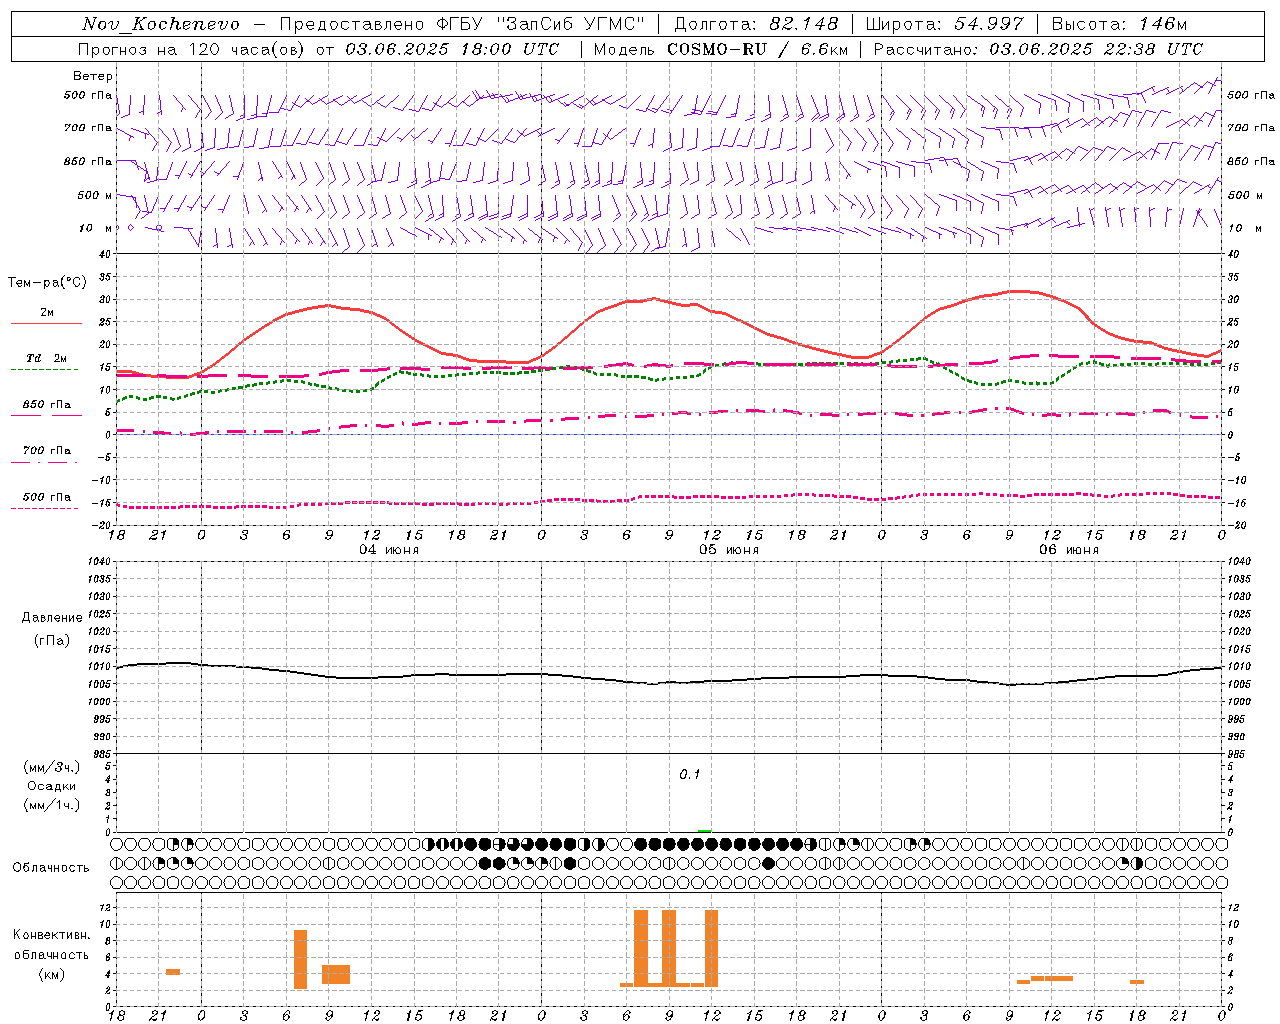Click the provider text ФГБУ "ЗапСиб УГМС"

coord(540,24)
